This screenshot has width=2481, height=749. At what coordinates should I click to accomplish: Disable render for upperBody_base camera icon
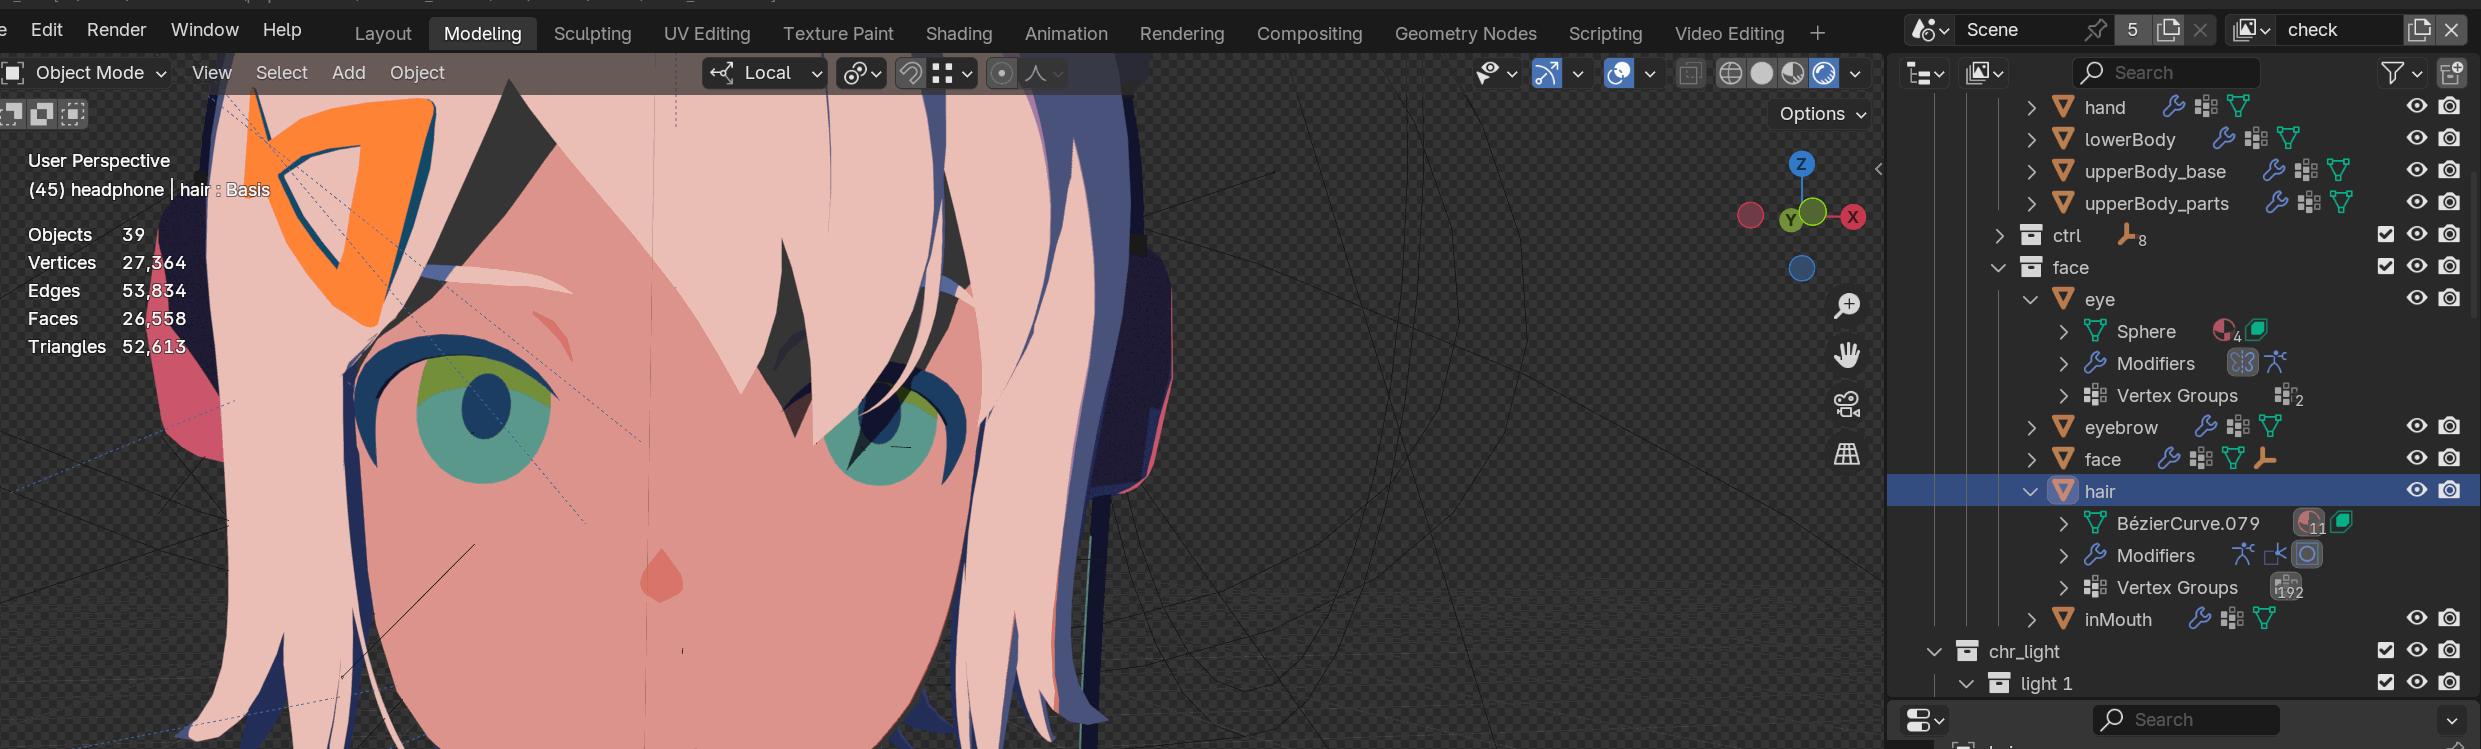click(2449, 170)
